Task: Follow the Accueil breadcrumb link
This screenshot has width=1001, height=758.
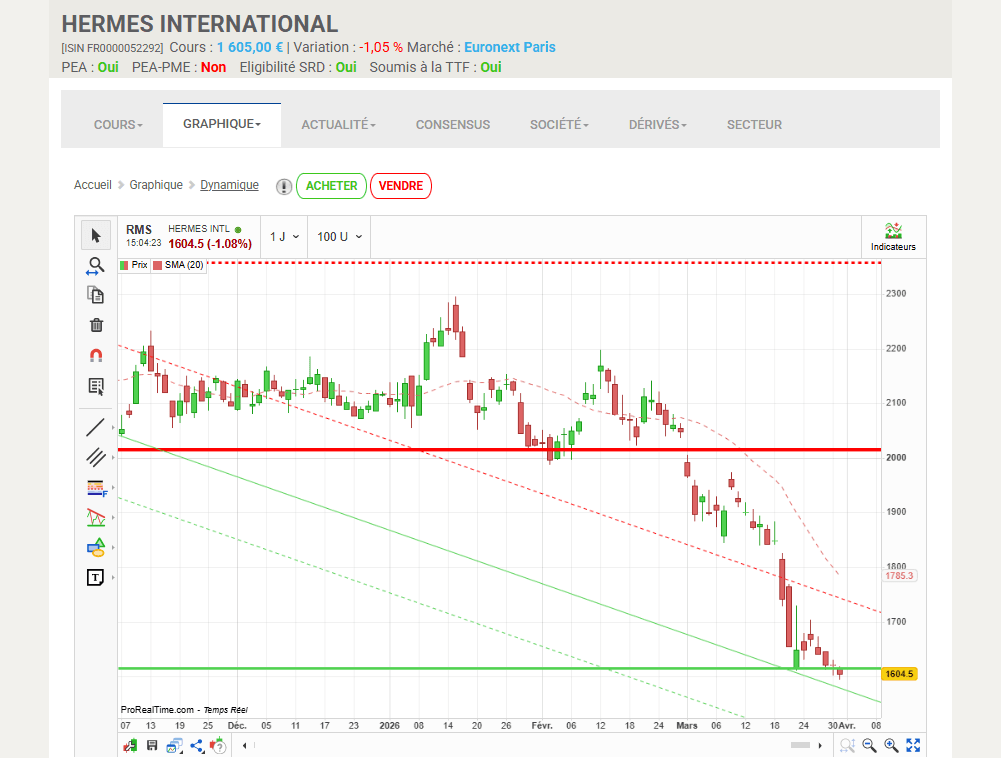Action: (x=93, y=185)
